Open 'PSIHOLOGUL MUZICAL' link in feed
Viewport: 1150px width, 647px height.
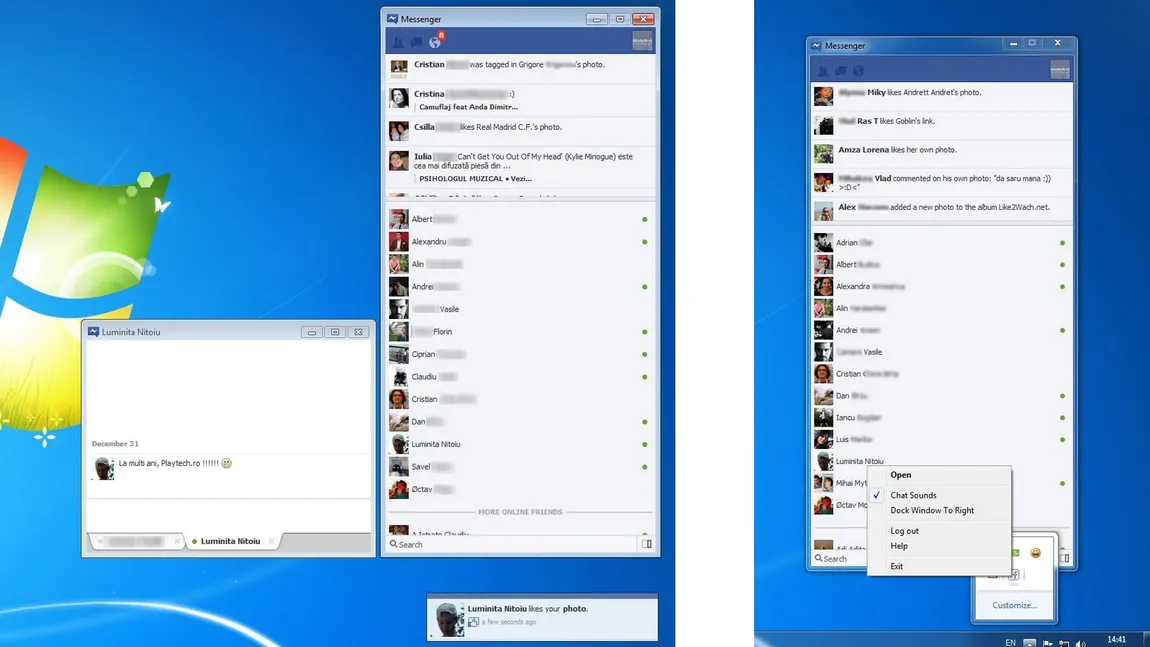tap(475, 178)
